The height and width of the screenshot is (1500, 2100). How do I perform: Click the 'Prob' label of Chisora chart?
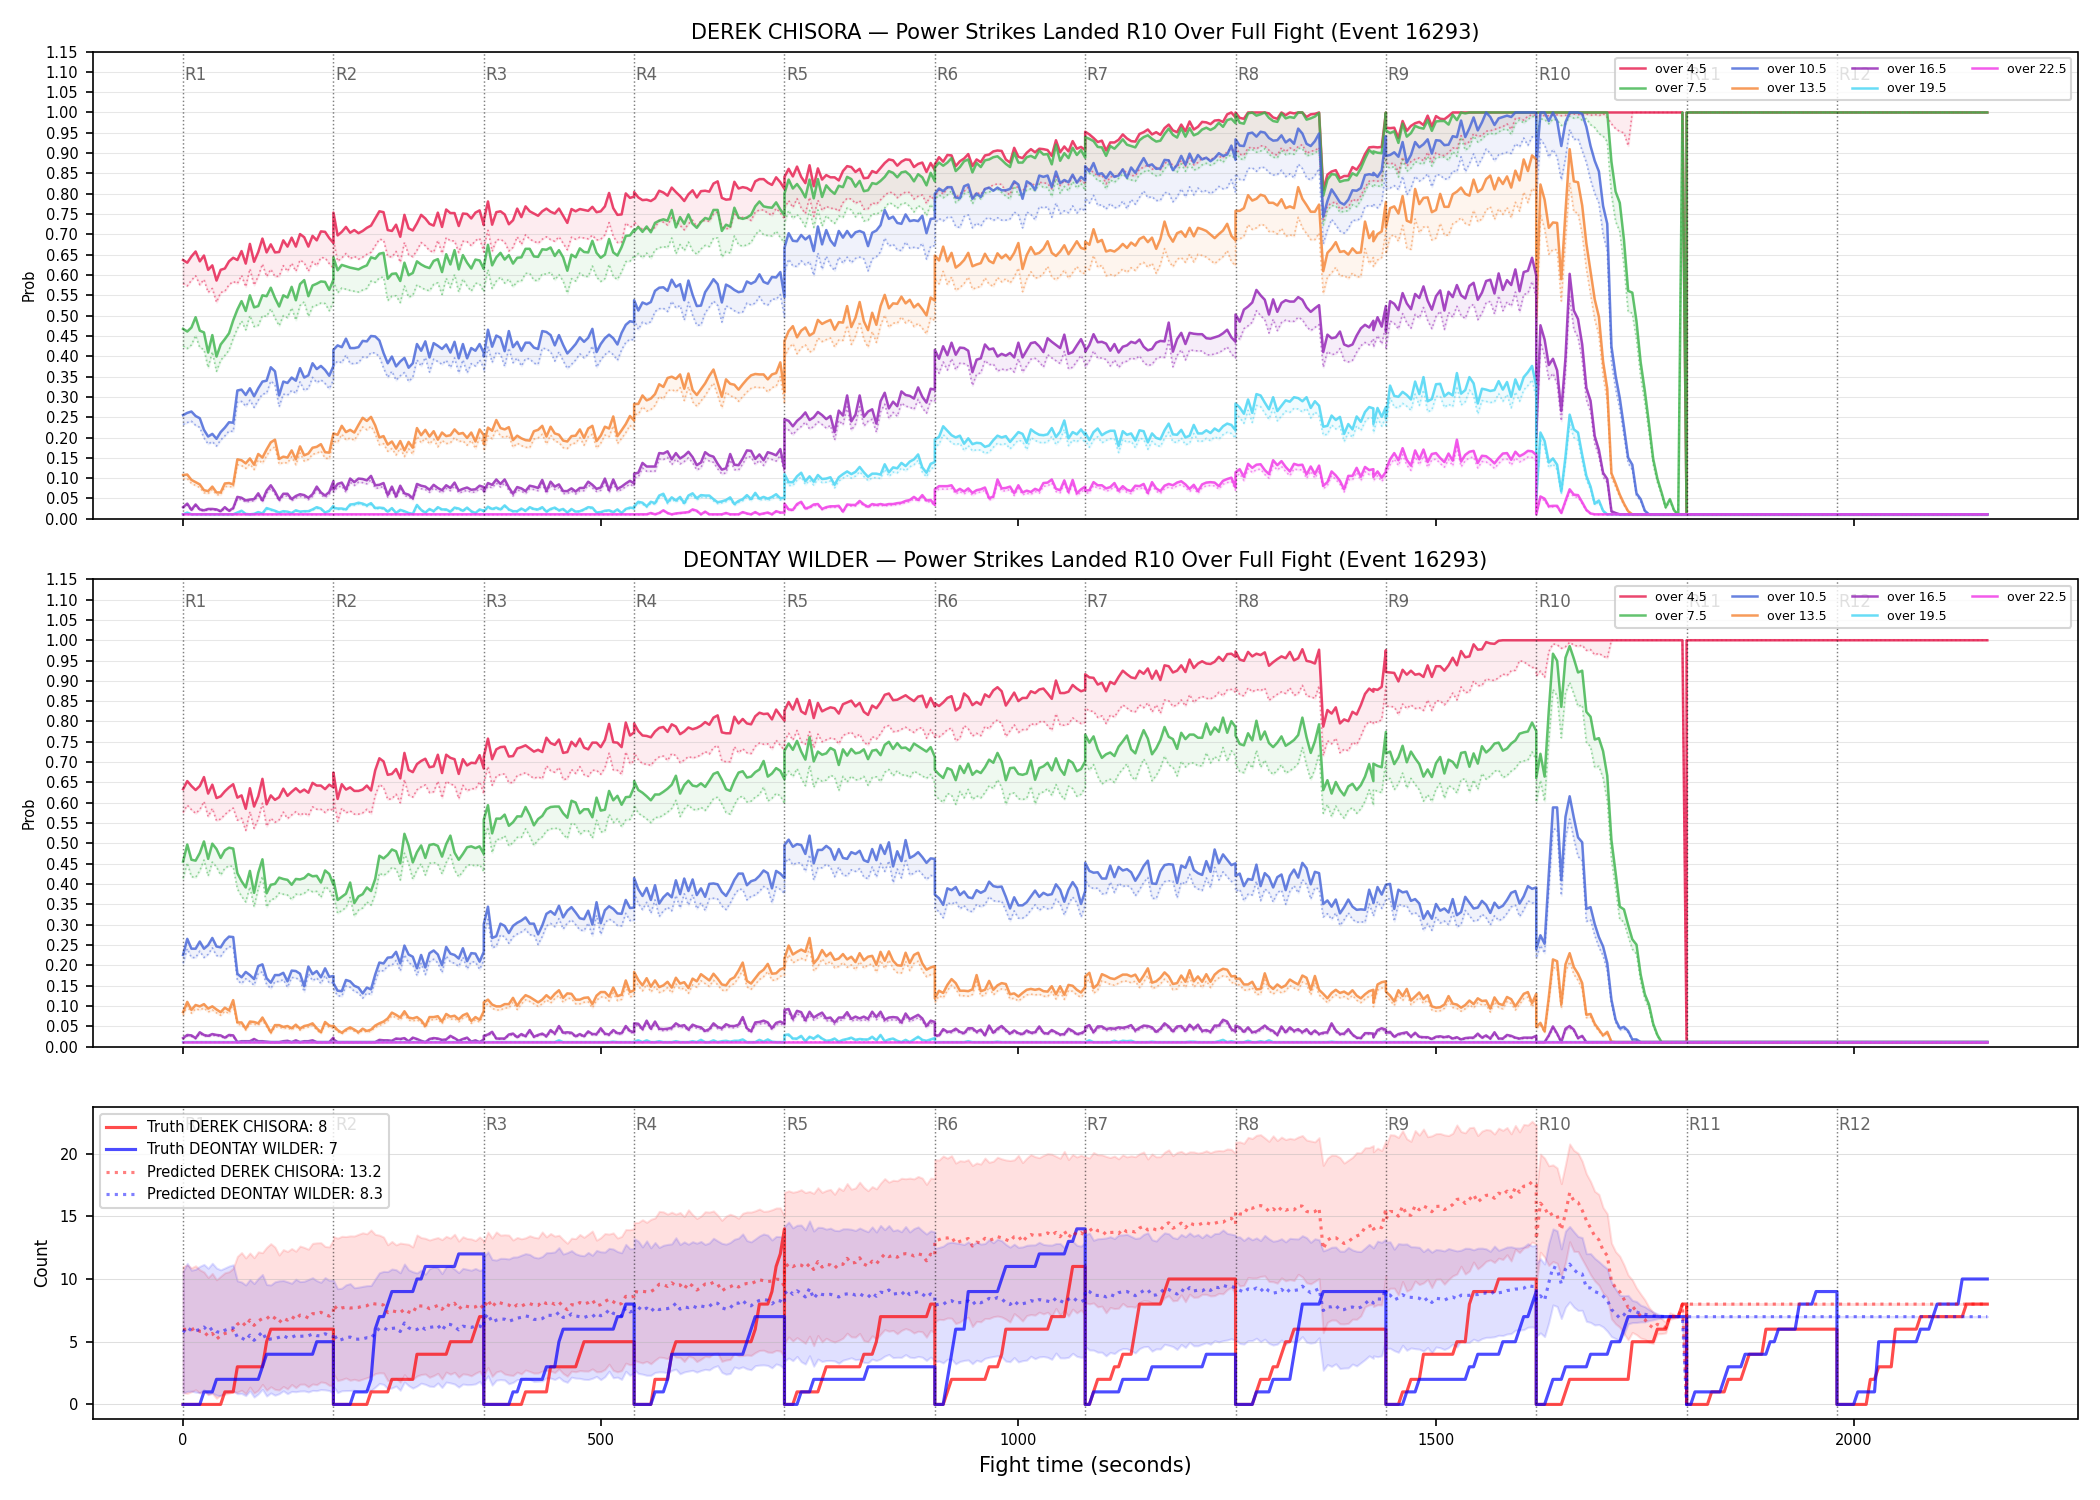click(x=29, y=287)
